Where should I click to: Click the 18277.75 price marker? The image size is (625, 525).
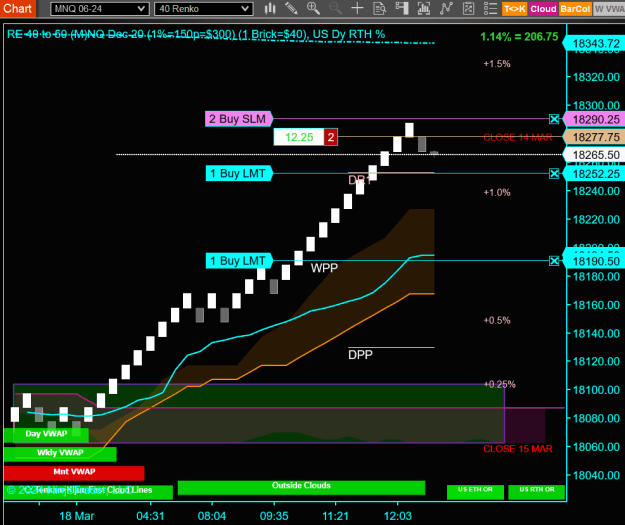coord(596,137)
